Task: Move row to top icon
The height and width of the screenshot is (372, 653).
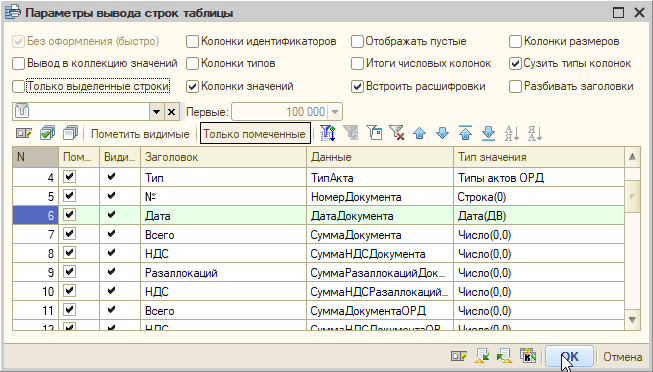Action: click(466, 134)
